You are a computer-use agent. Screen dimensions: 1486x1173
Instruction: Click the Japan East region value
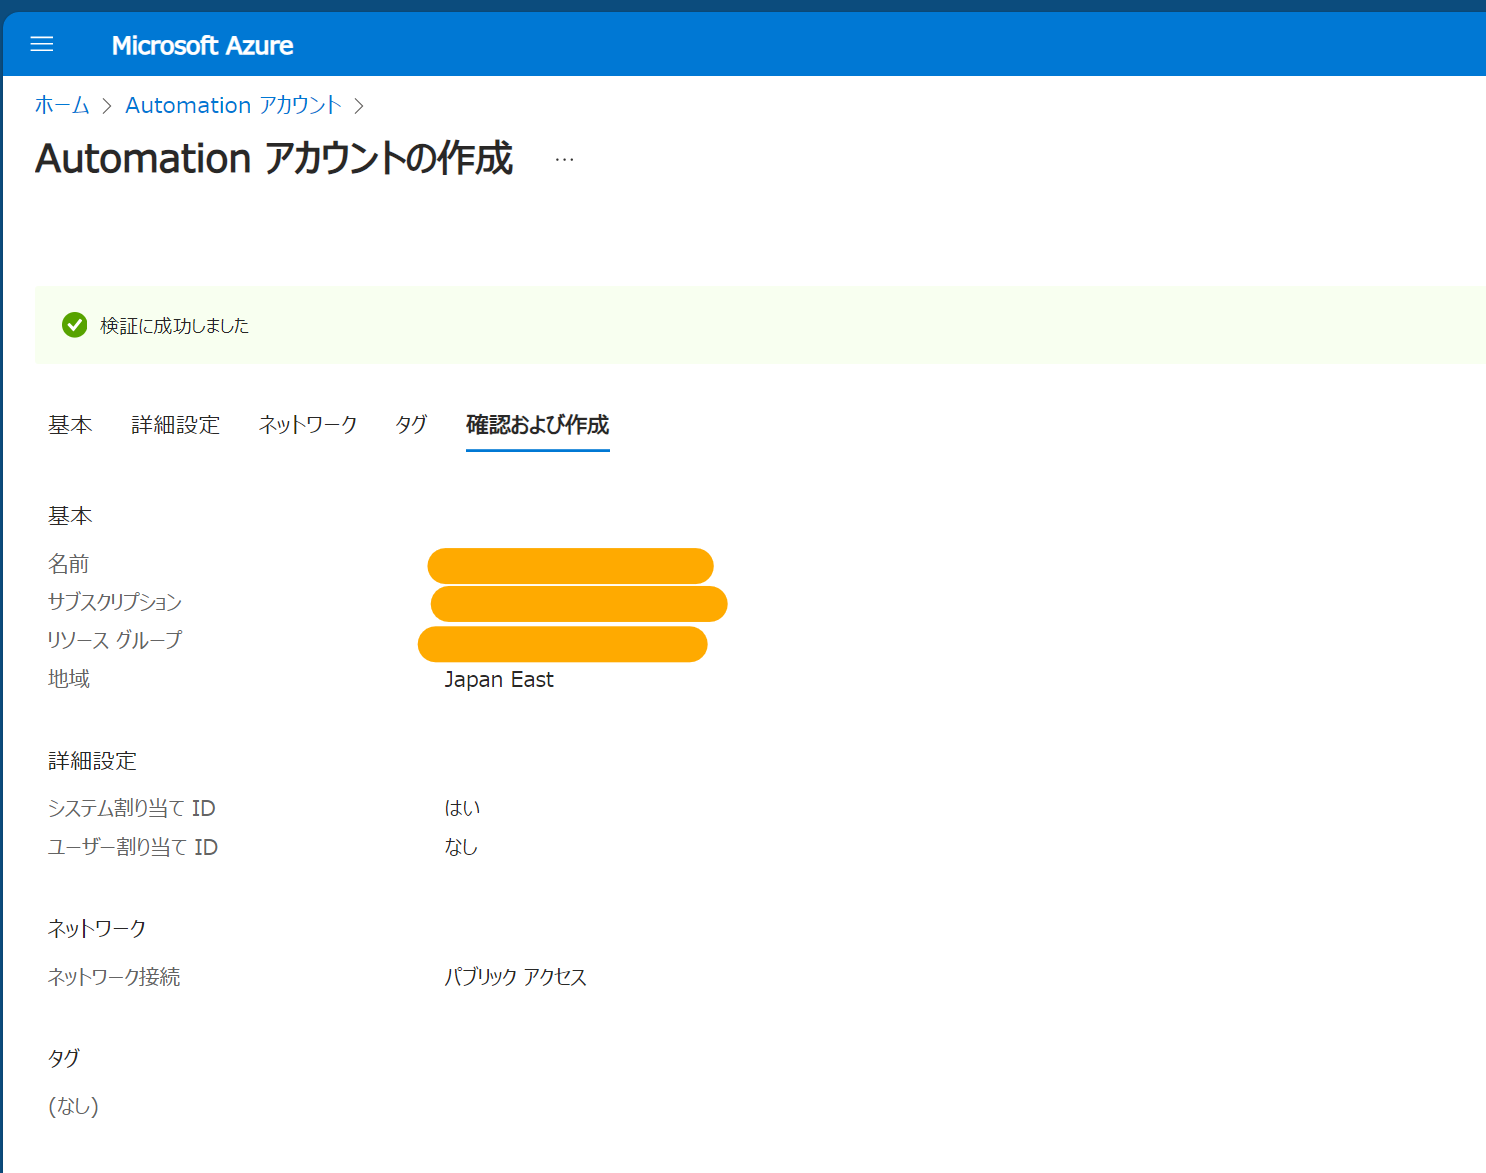[x=499, y=680]
